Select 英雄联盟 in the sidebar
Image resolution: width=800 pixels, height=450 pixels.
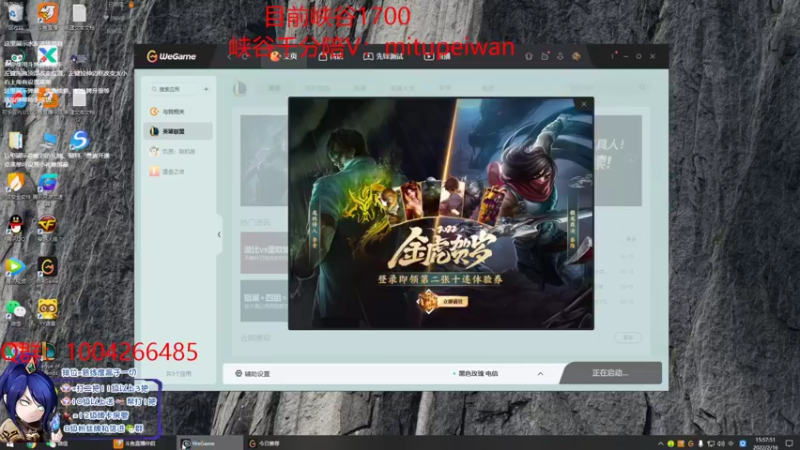pos(178,131)
